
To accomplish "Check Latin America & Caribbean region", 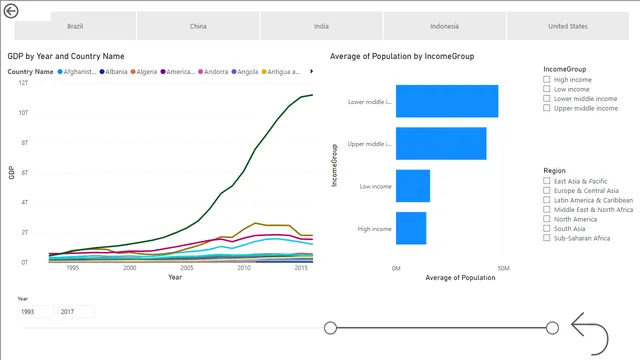I will coord(547,200).
